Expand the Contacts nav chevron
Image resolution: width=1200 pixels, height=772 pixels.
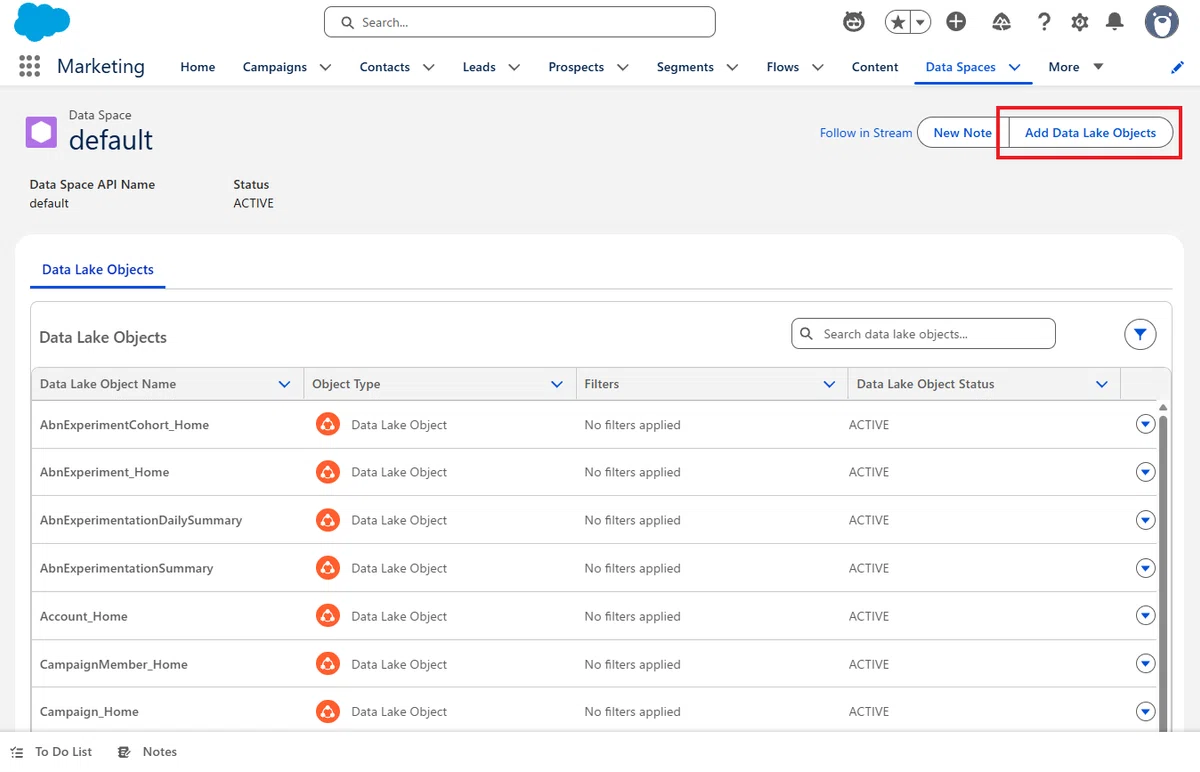[428, 67]
